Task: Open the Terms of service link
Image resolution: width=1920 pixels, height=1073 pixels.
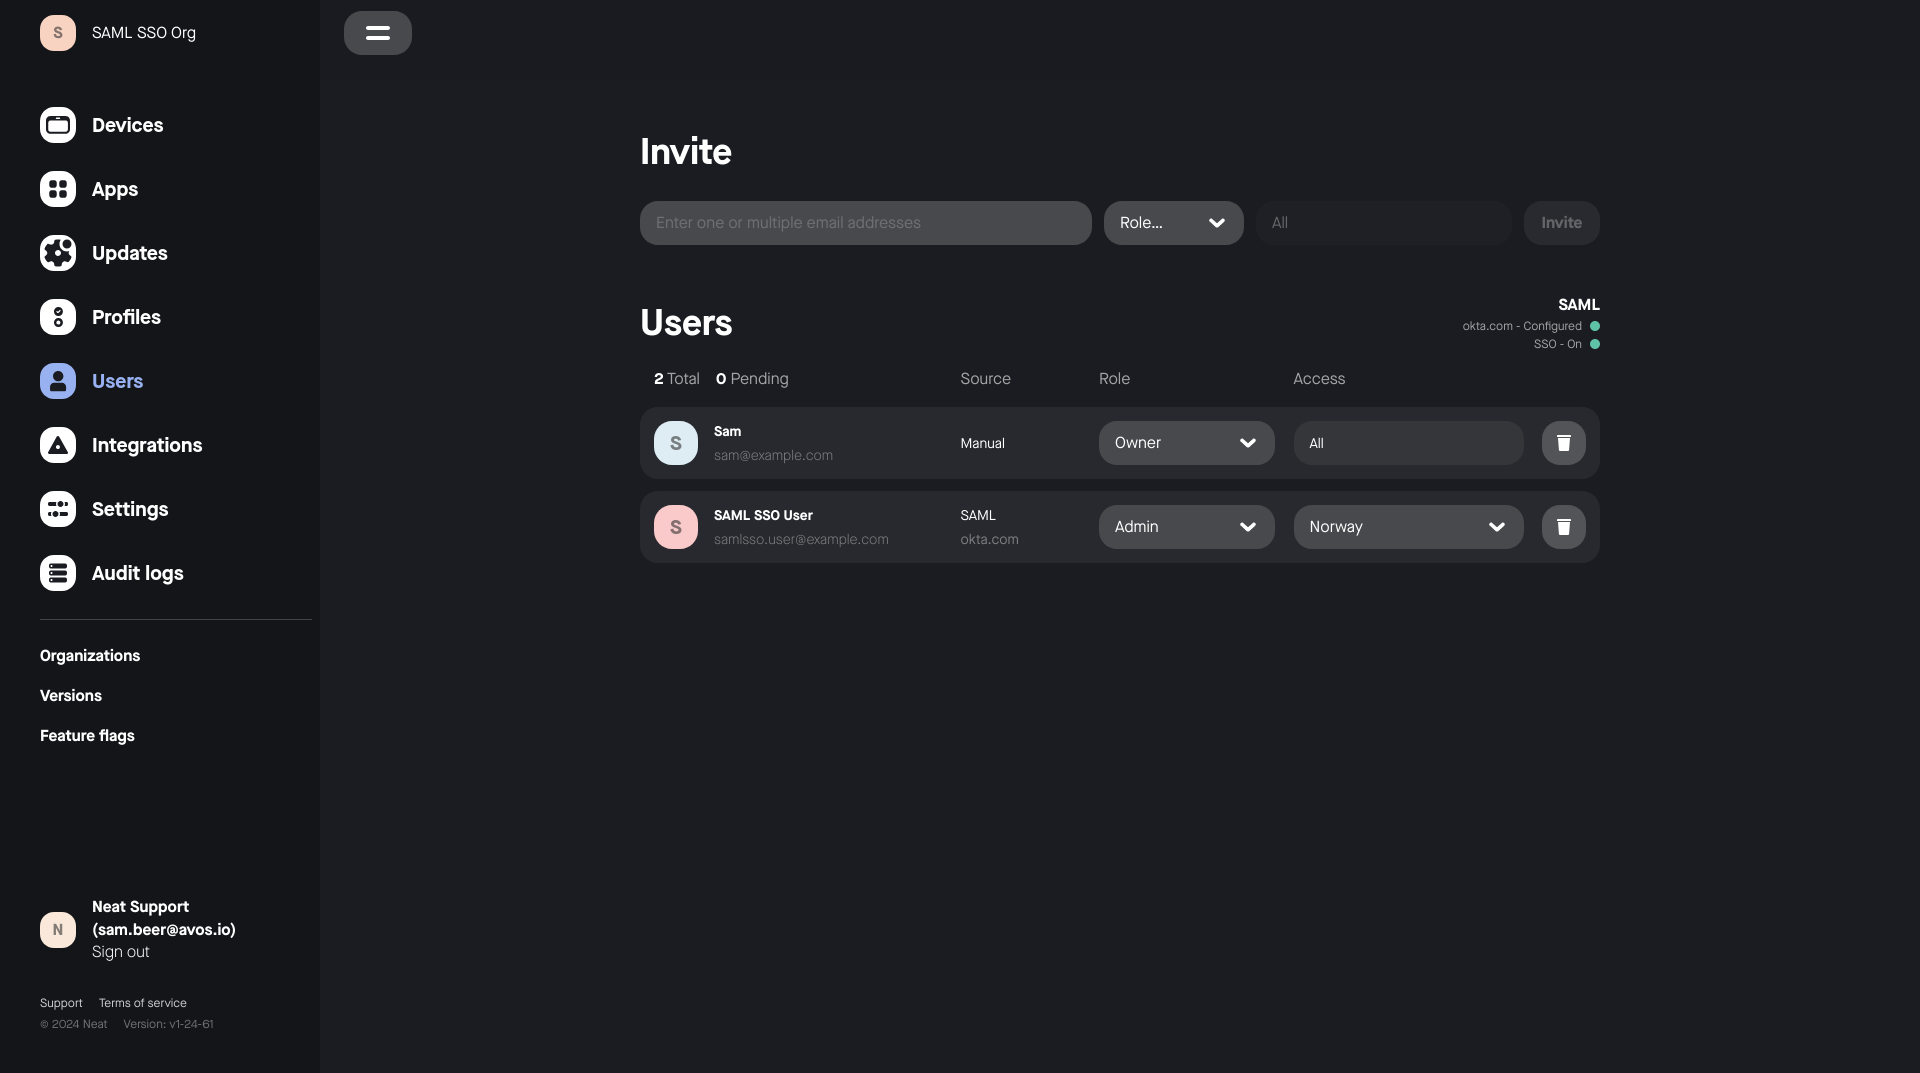Action: pos(142,1003)
